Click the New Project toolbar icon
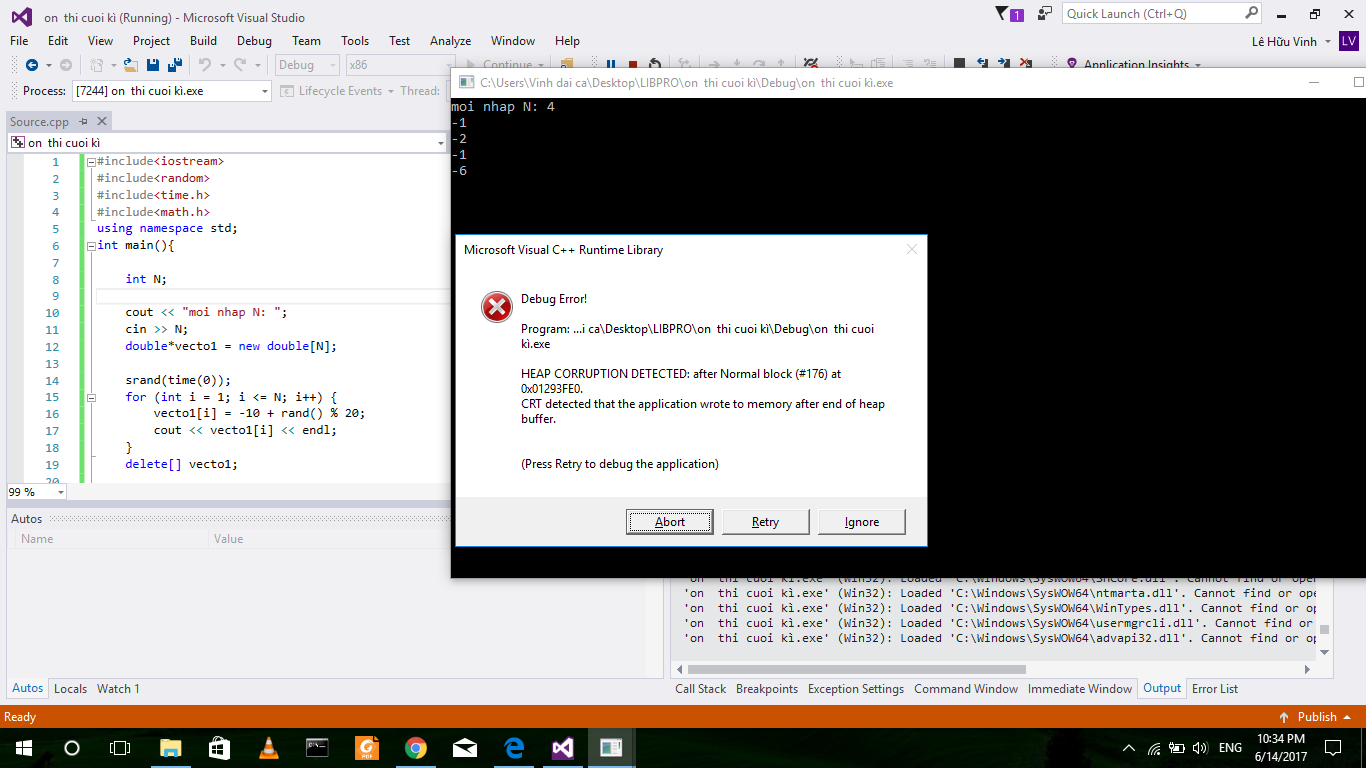This screenshot has width=1366, height=768. point(97,65)
